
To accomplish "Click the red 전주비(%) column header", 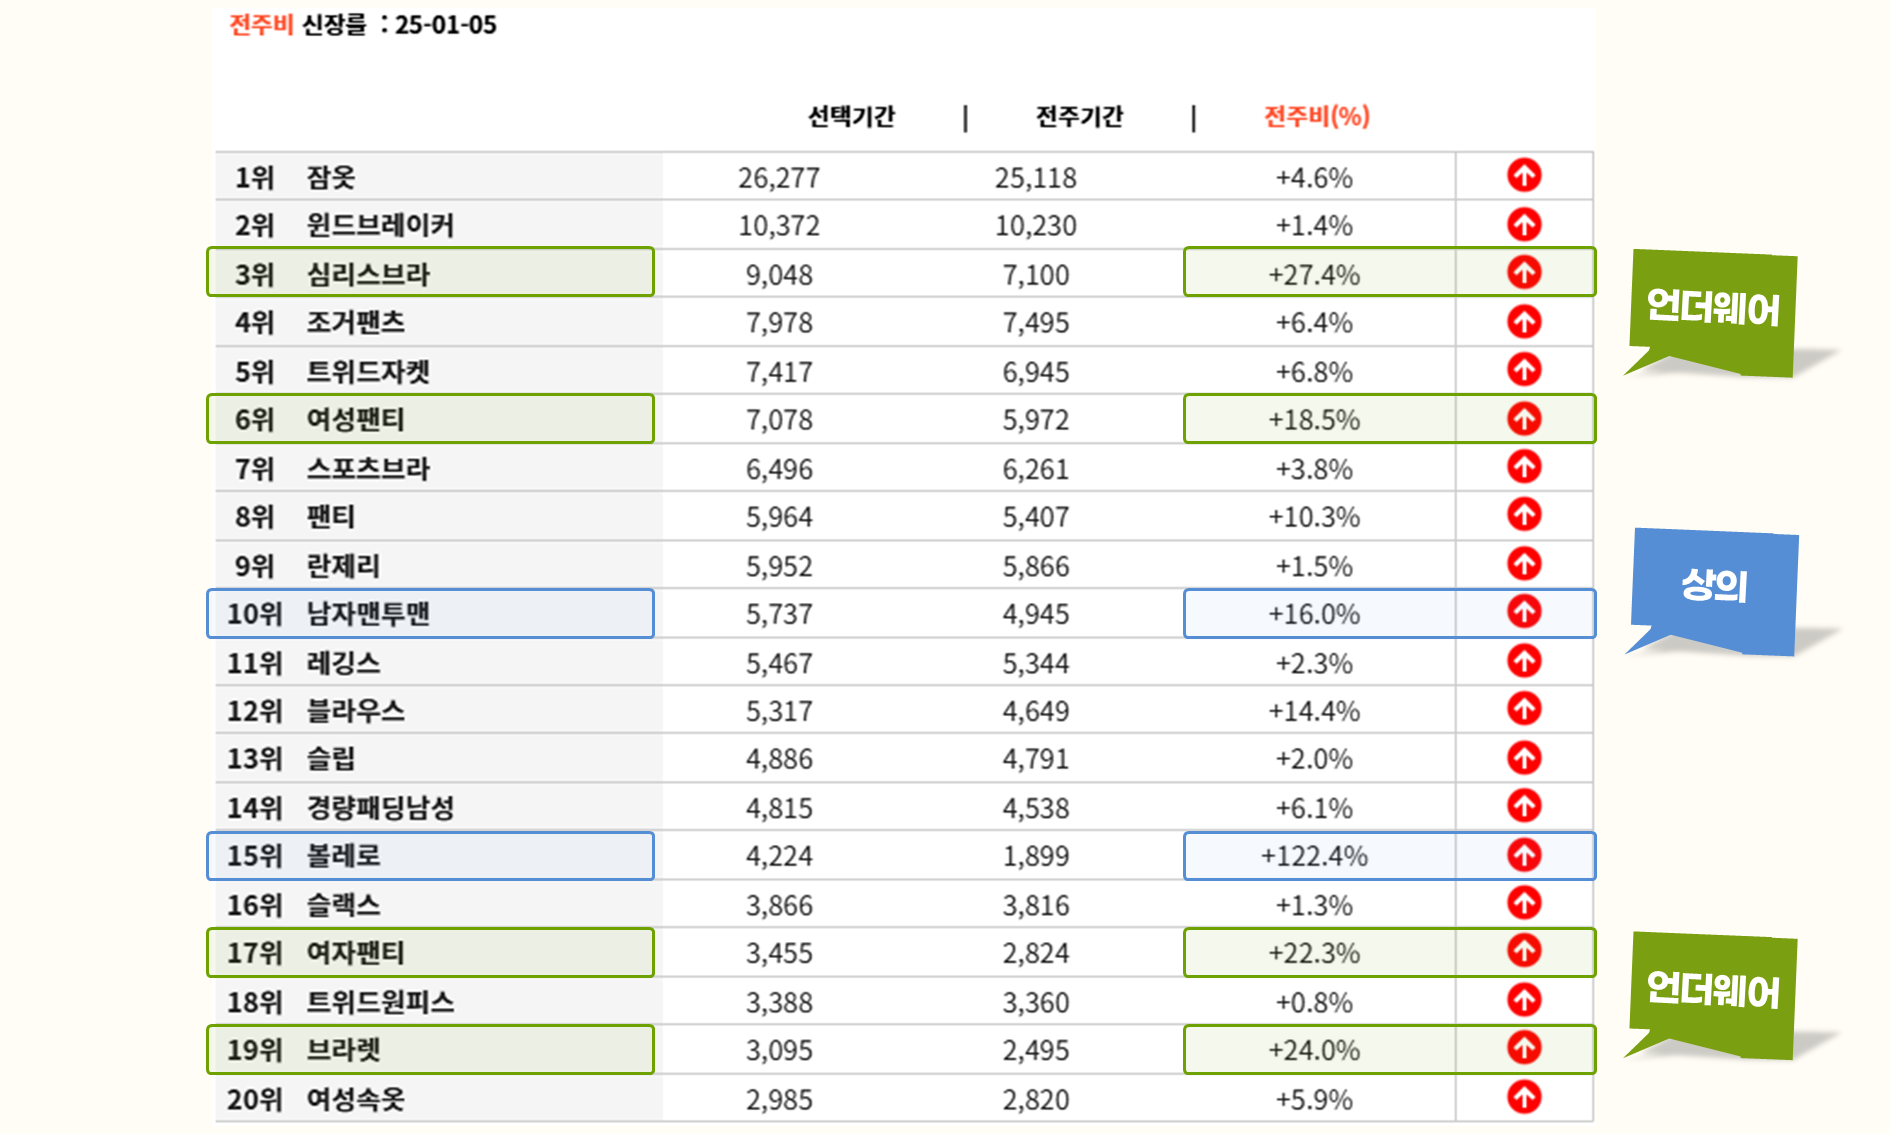I will pyautogui.click(x=1316, y=117).
